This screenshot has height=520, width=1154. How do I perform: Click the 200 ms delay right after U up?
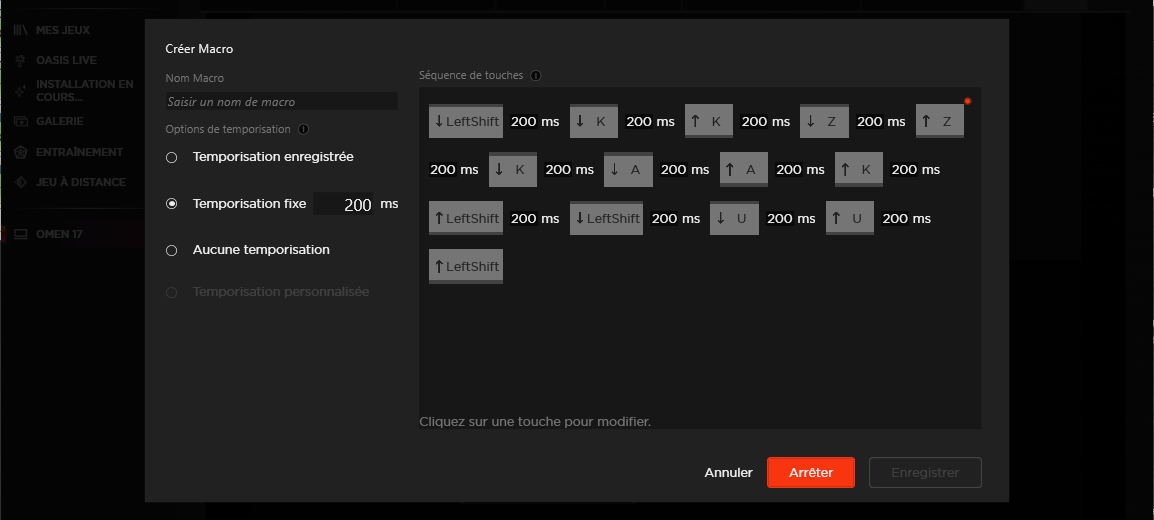(x=907, y=218)
